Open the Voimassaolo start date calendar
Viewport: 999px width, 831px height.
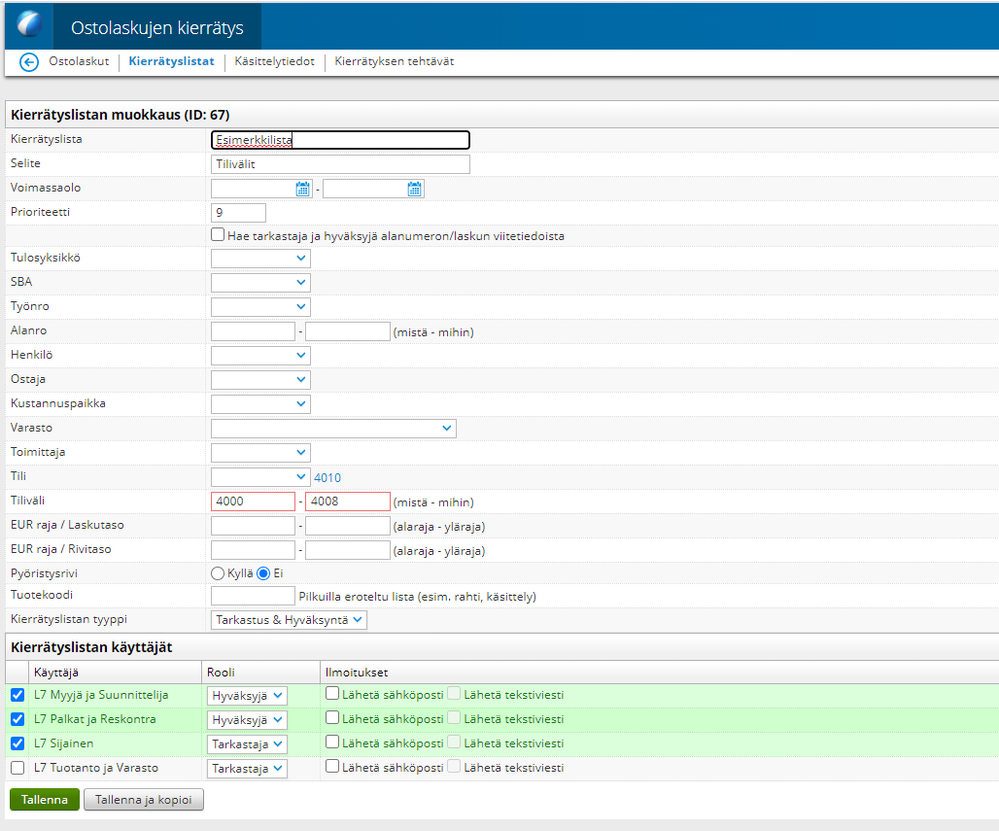pyautogui.click(x=303, y=189)
